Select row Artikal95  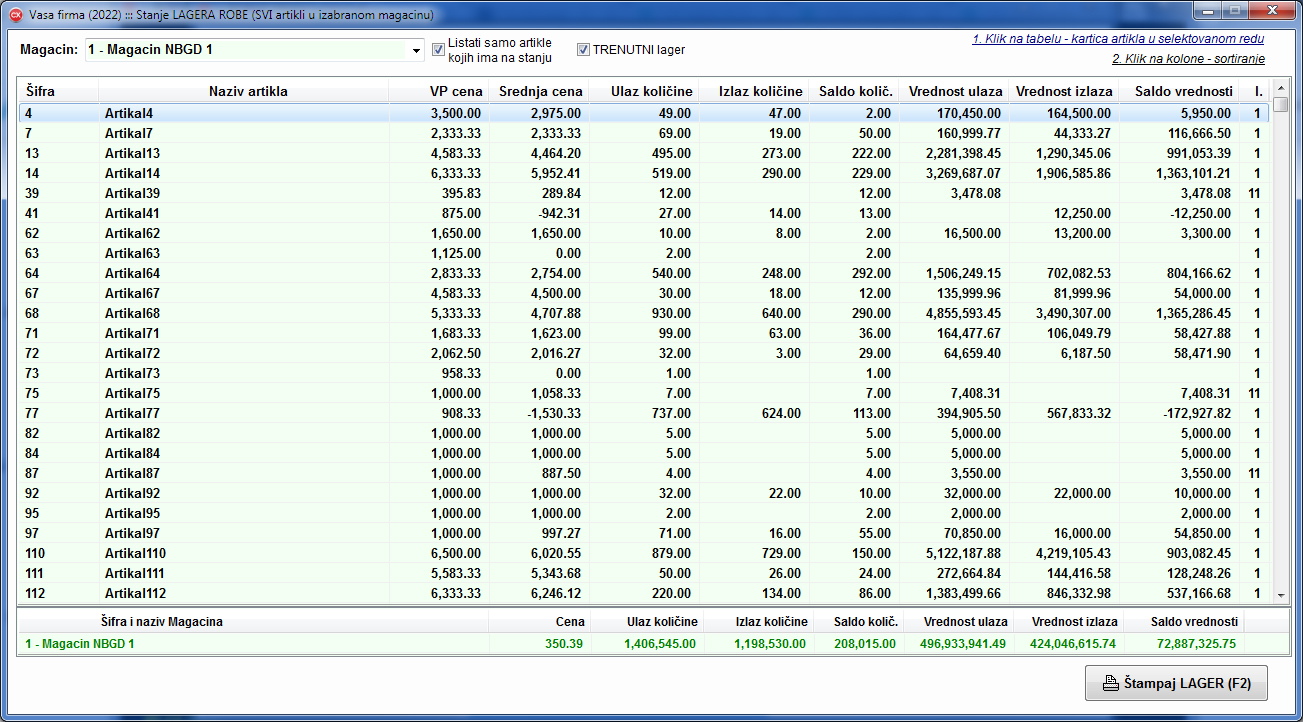click(644, 513)
